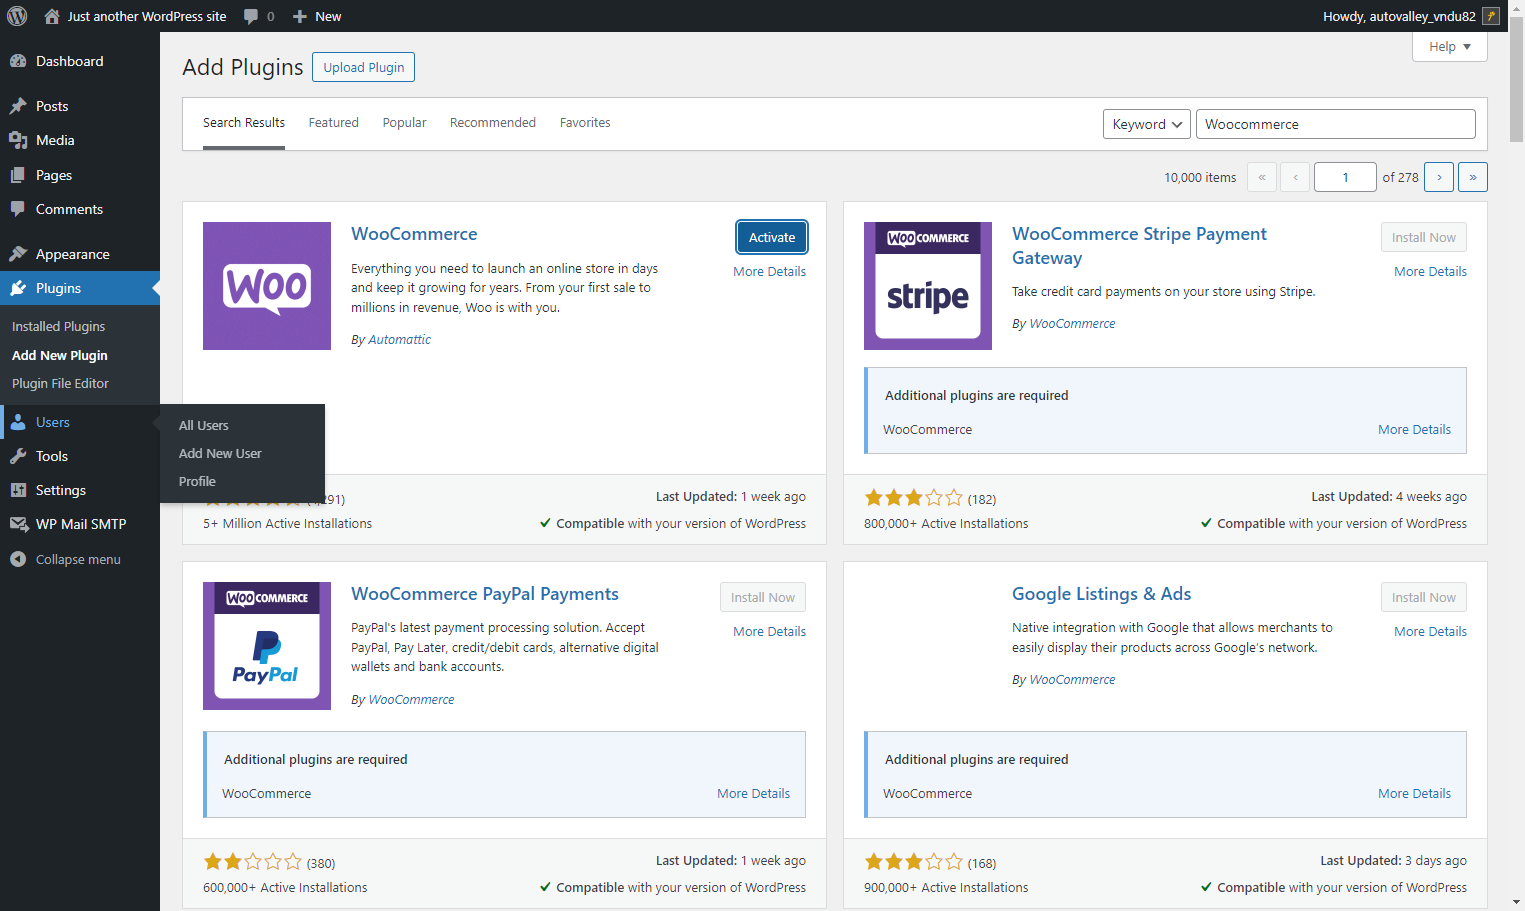Screen dimensions: 1525x911
Task: Click the current page number field
Action: tap(1345, 177)
